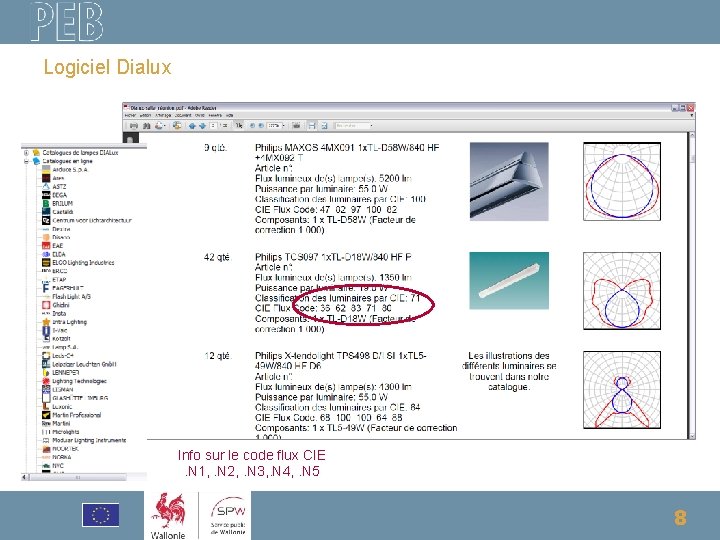Select BRILUM catalogue entry
This screenshot has height=540, width=720.
tap(62, 203)
